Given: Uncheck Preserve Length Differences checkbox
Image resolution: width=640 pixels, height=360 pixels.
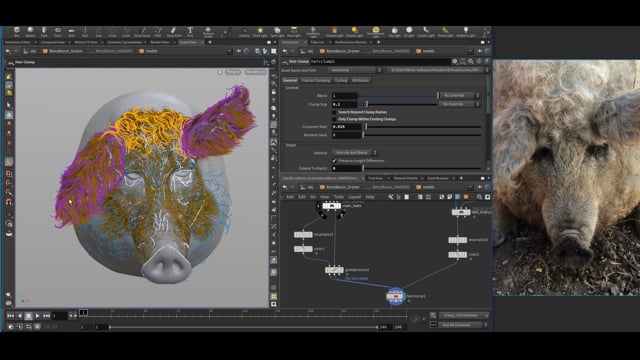Looking at the screenshot, I should tap(334, 161).
